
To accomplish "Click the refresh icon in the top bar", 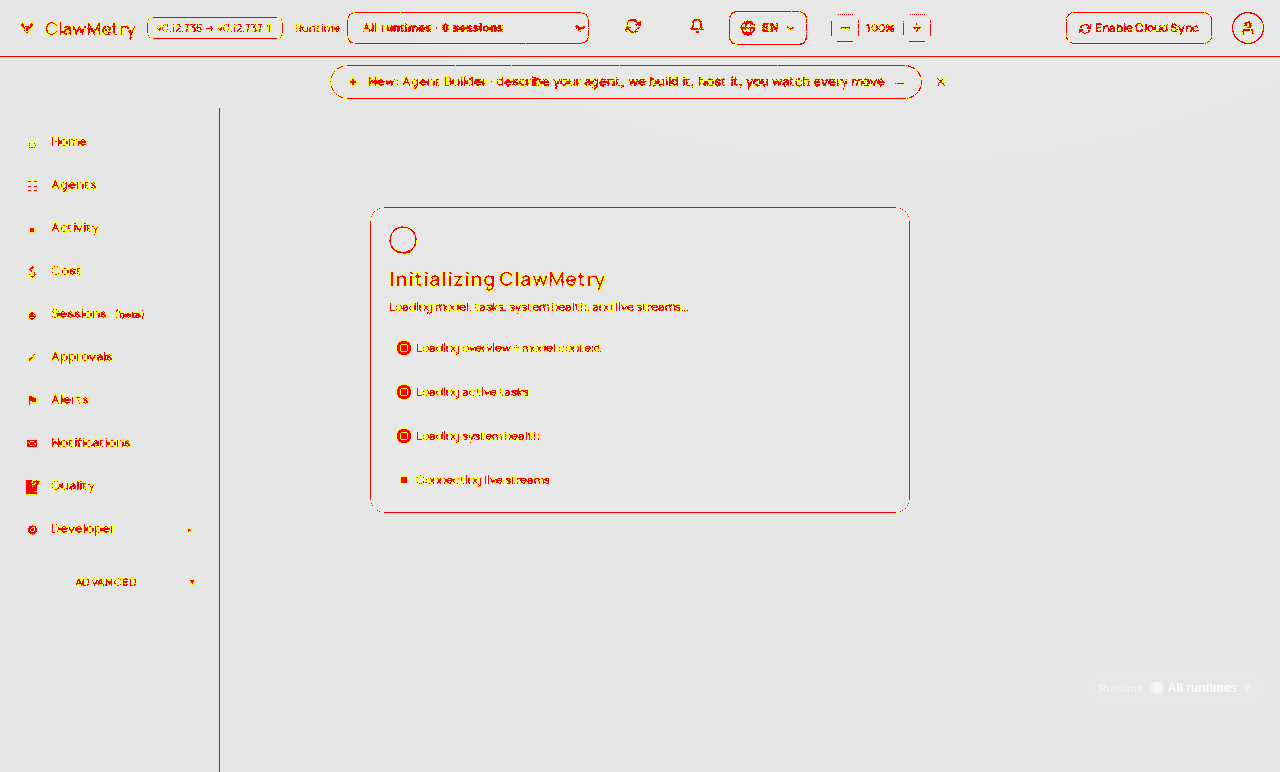I will pos(633,26).
